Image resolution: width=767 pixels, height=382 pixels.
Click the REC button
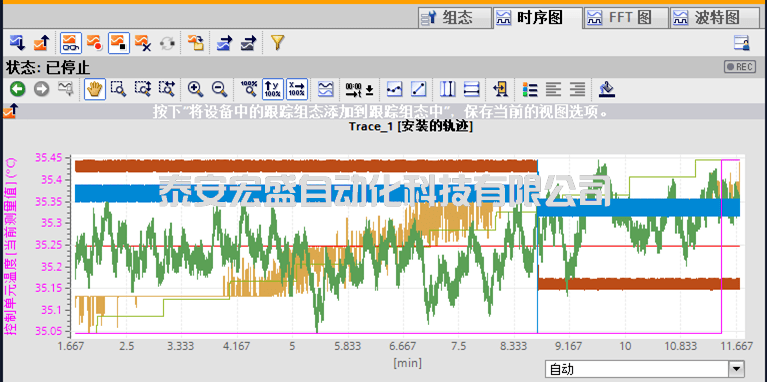point(739,67)
